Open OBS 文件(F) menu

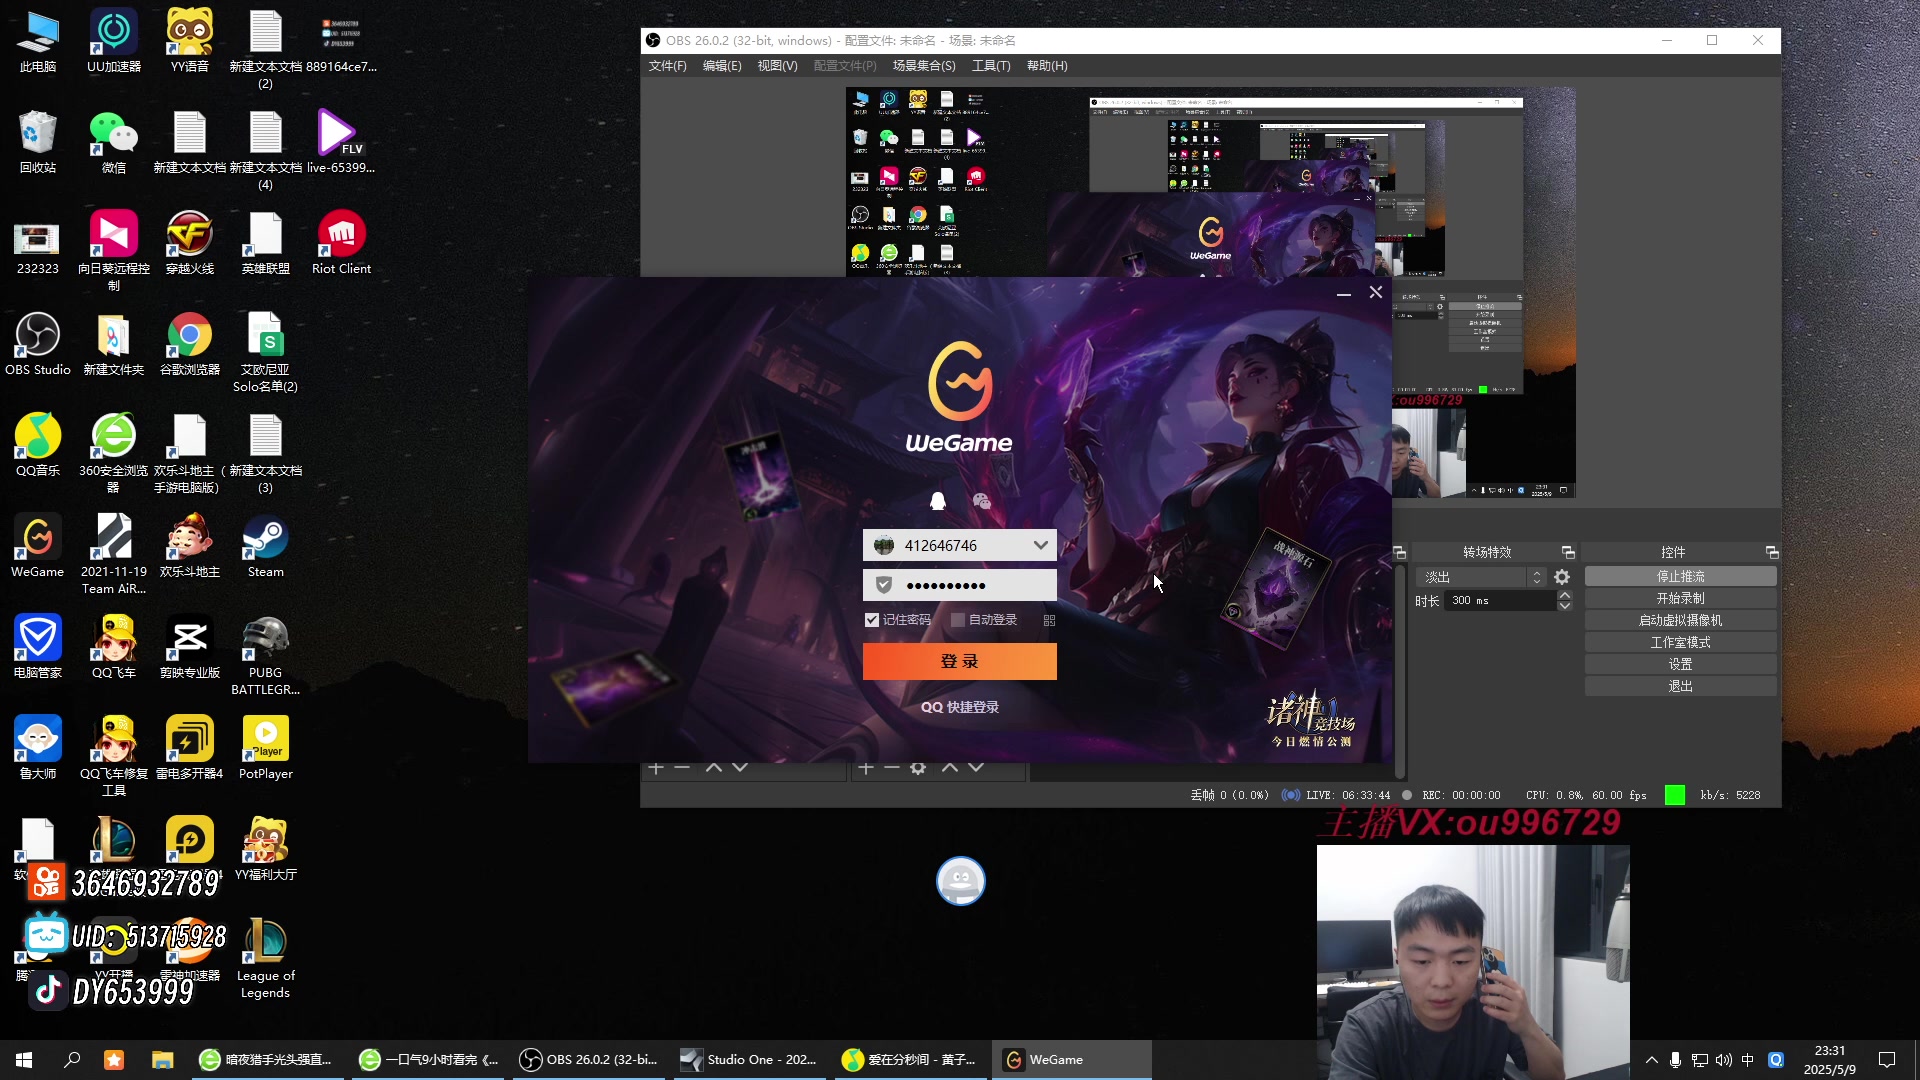pyautogui.click(x=667, y=66)
